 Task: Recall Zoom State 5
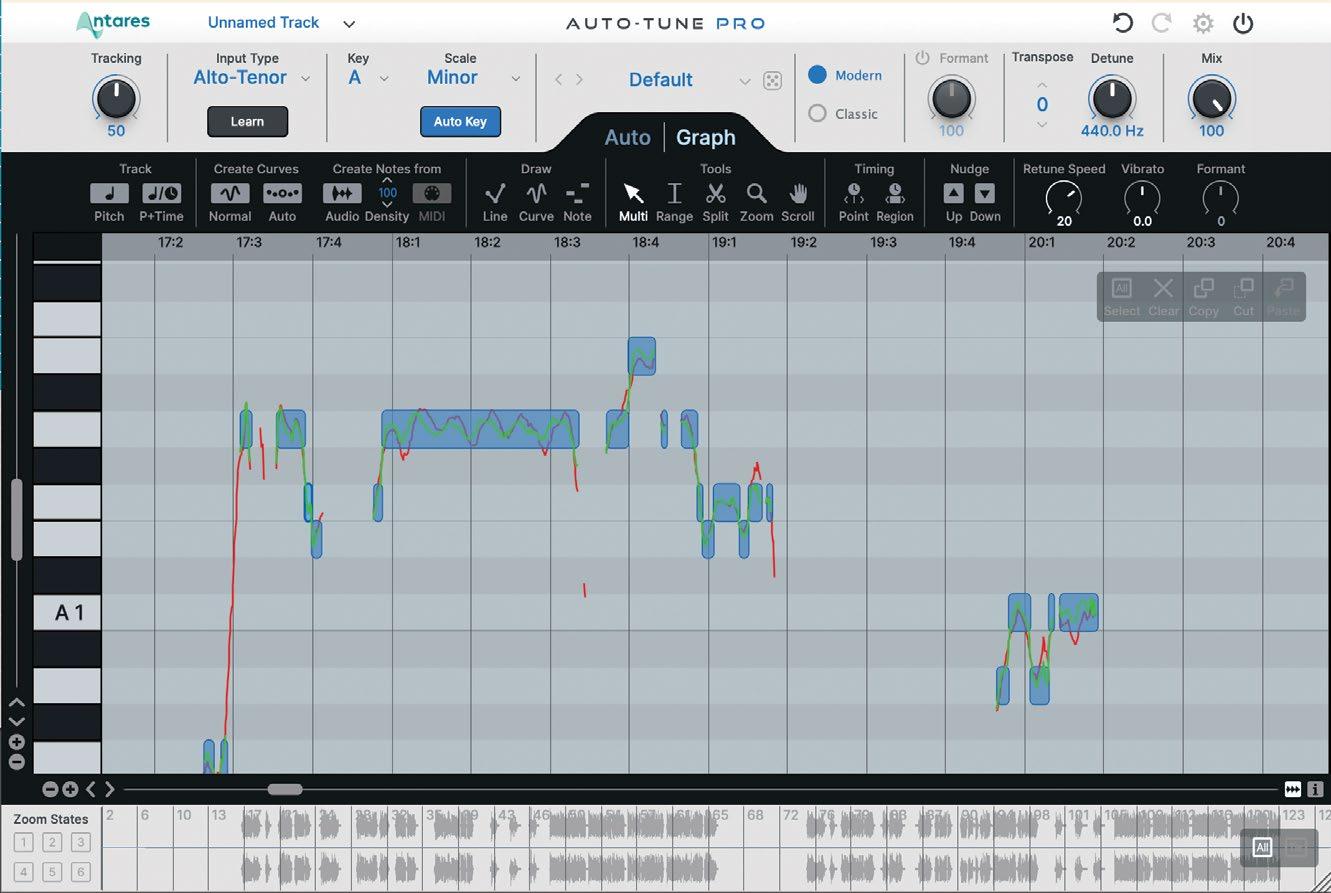coord(52,872)
